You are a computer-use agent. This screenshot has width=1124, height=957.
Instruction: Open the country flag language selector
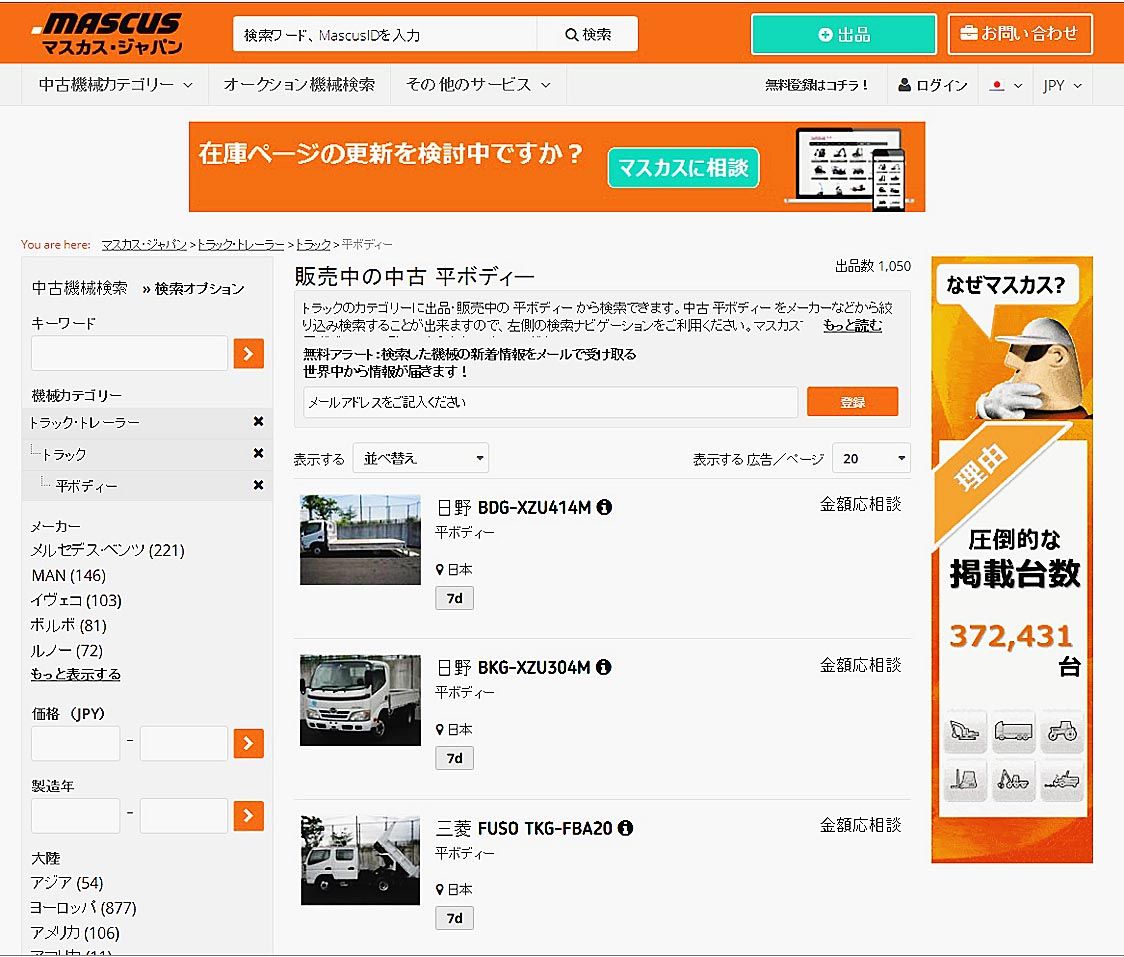pos(1005,86)
